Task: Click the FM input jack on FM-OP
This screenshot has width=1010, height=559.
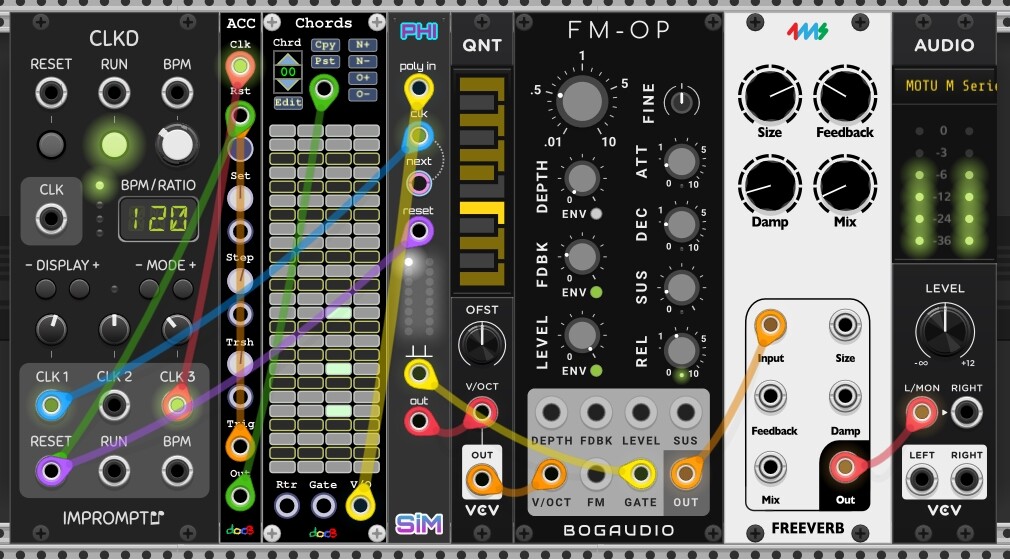Action: click(x=596, y=472)
